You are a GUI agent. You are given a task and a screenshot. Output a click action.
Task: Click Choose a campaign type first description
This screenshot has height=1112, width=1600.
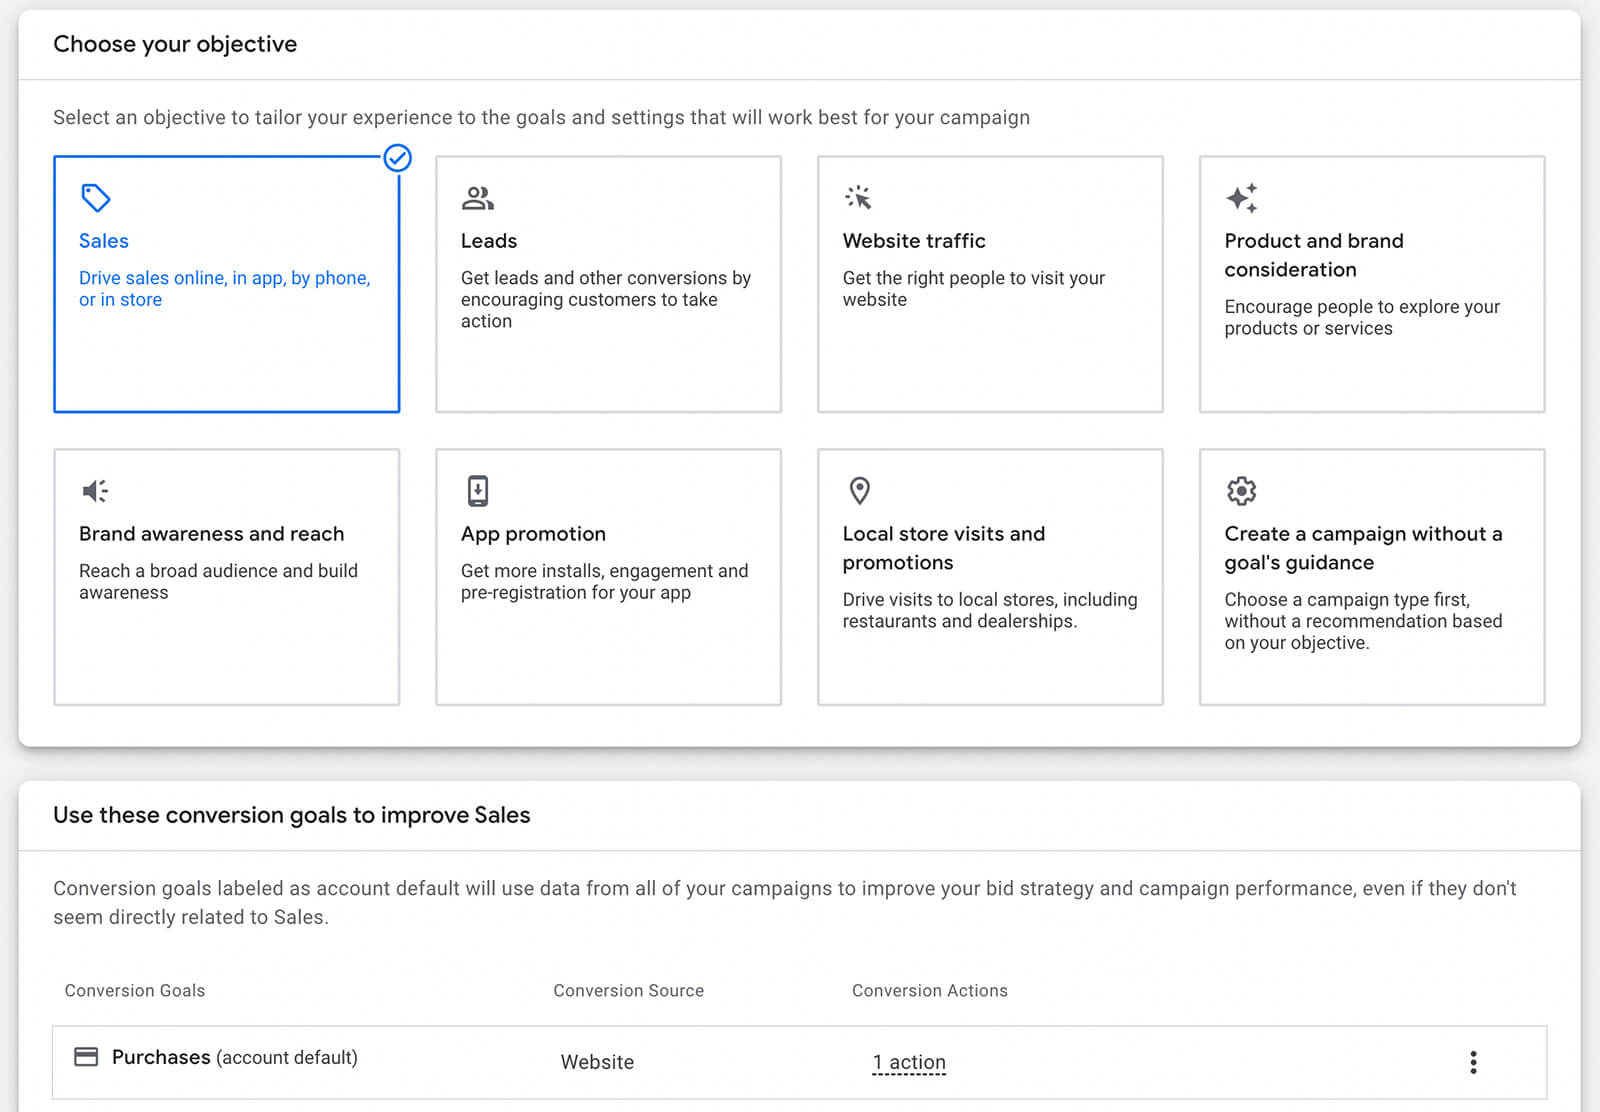(1364, 621)
